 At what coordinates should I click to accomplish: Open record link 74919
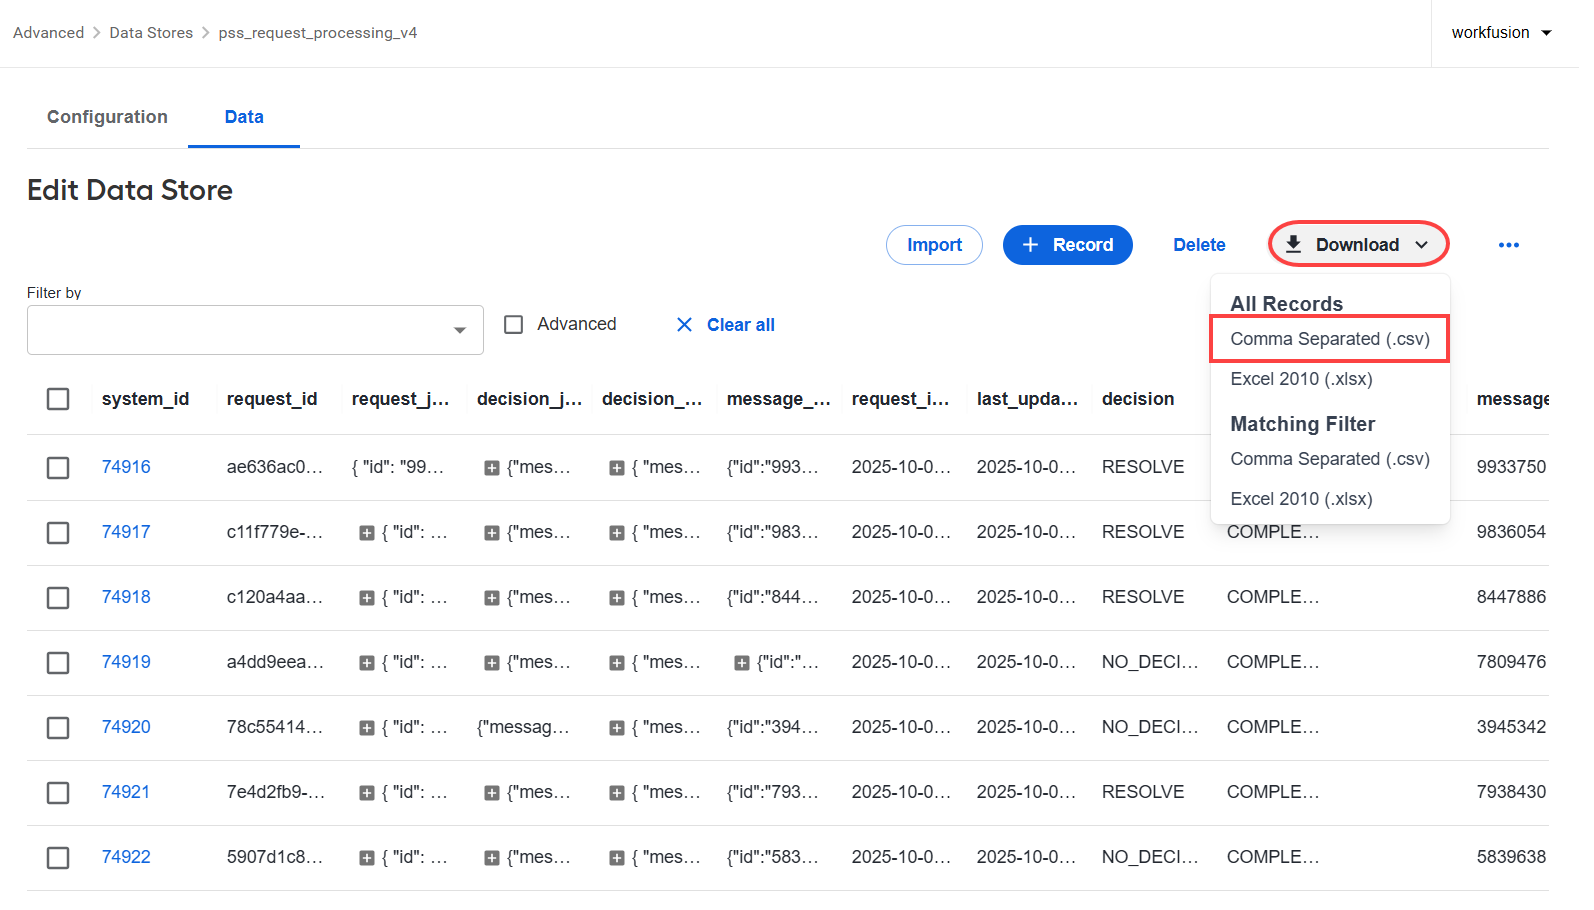126,662
